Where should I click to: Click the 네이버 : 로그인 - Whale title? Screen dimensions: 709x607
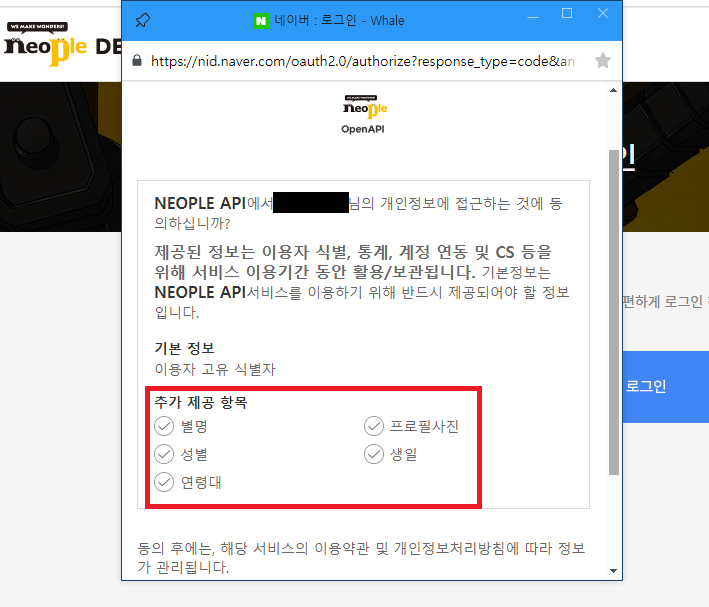pos(339,21)
